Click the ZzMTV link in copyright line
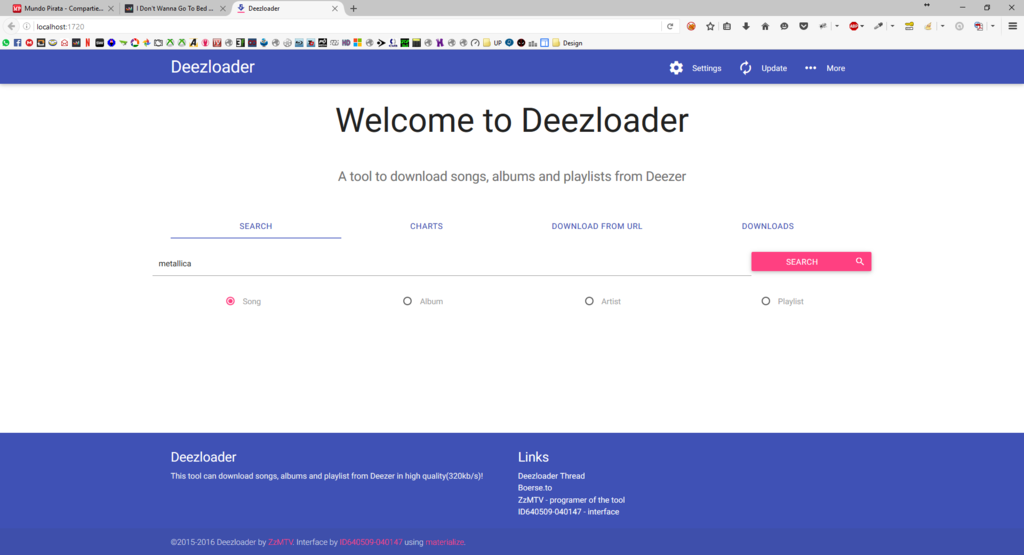The height and width of the screenshot is (555, 1024). (x=280, y=542)
